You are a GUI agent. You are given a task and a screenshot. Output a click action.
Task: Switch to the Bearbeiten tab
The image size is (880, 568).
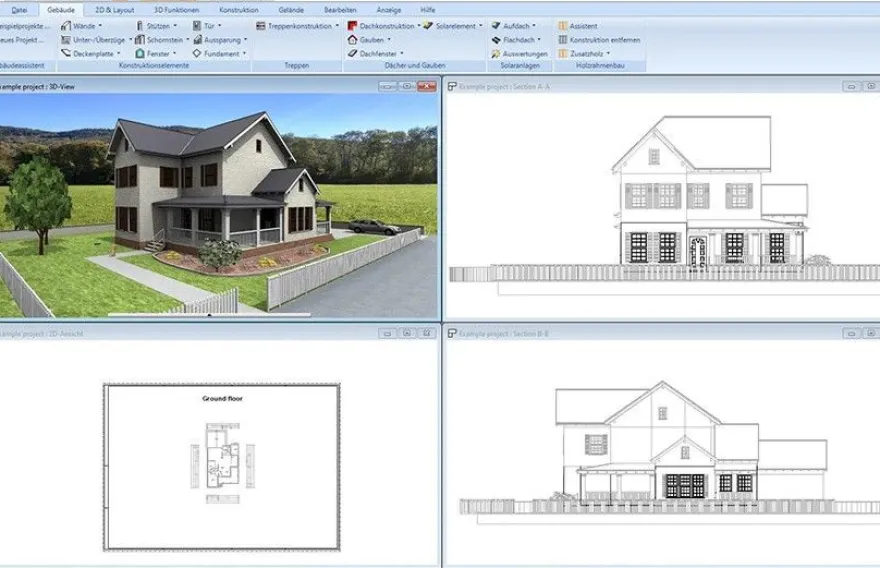click(x=340, y=10)
